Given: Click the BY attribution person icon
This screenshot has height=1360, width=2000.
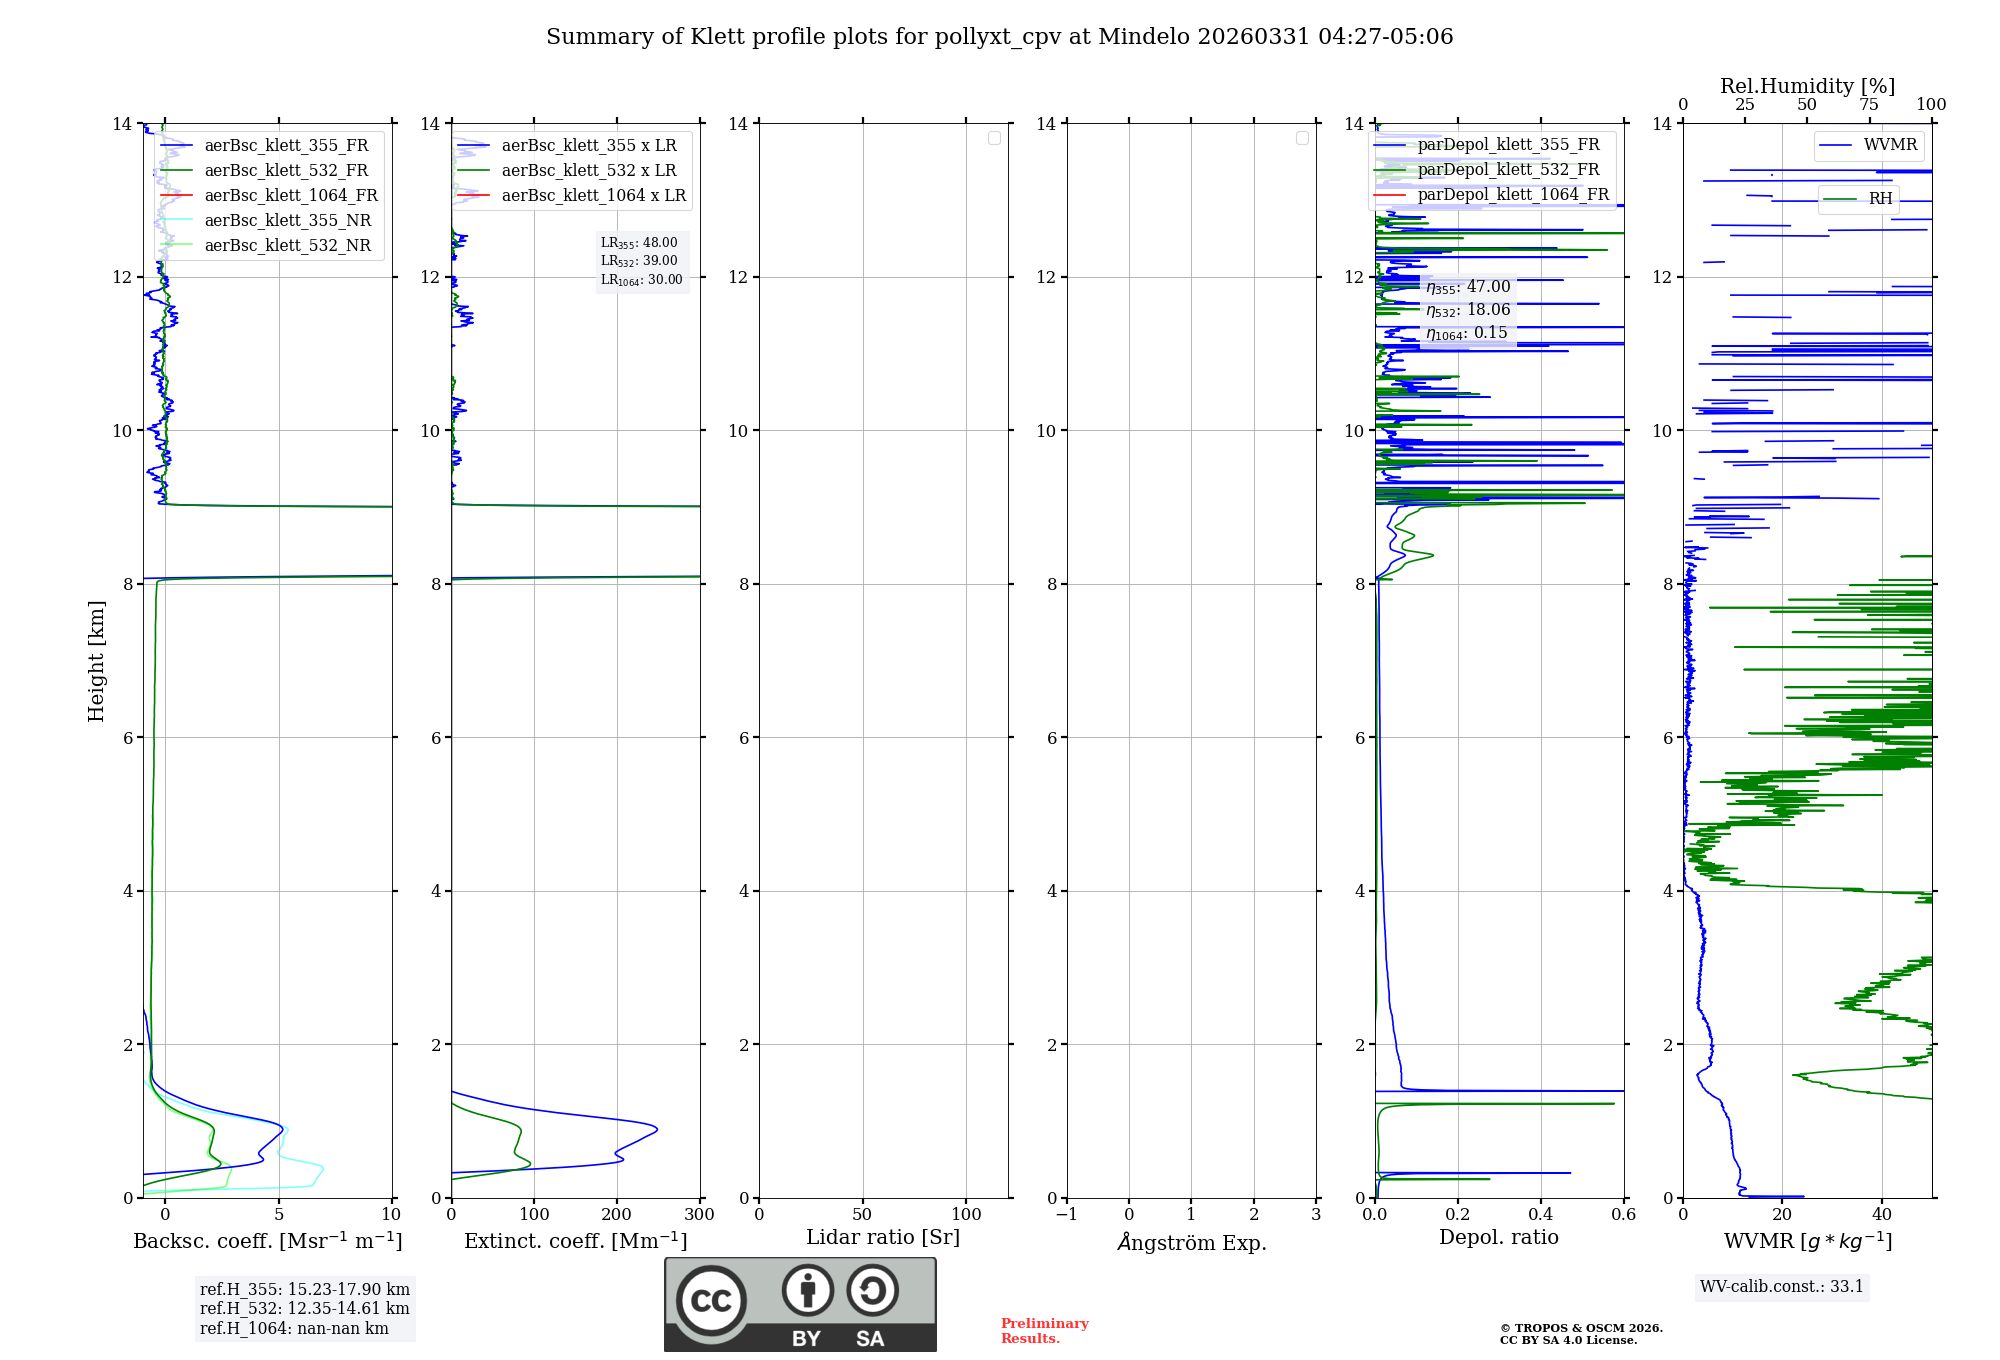Looking at the screenshot, I should click(807, 1291).
